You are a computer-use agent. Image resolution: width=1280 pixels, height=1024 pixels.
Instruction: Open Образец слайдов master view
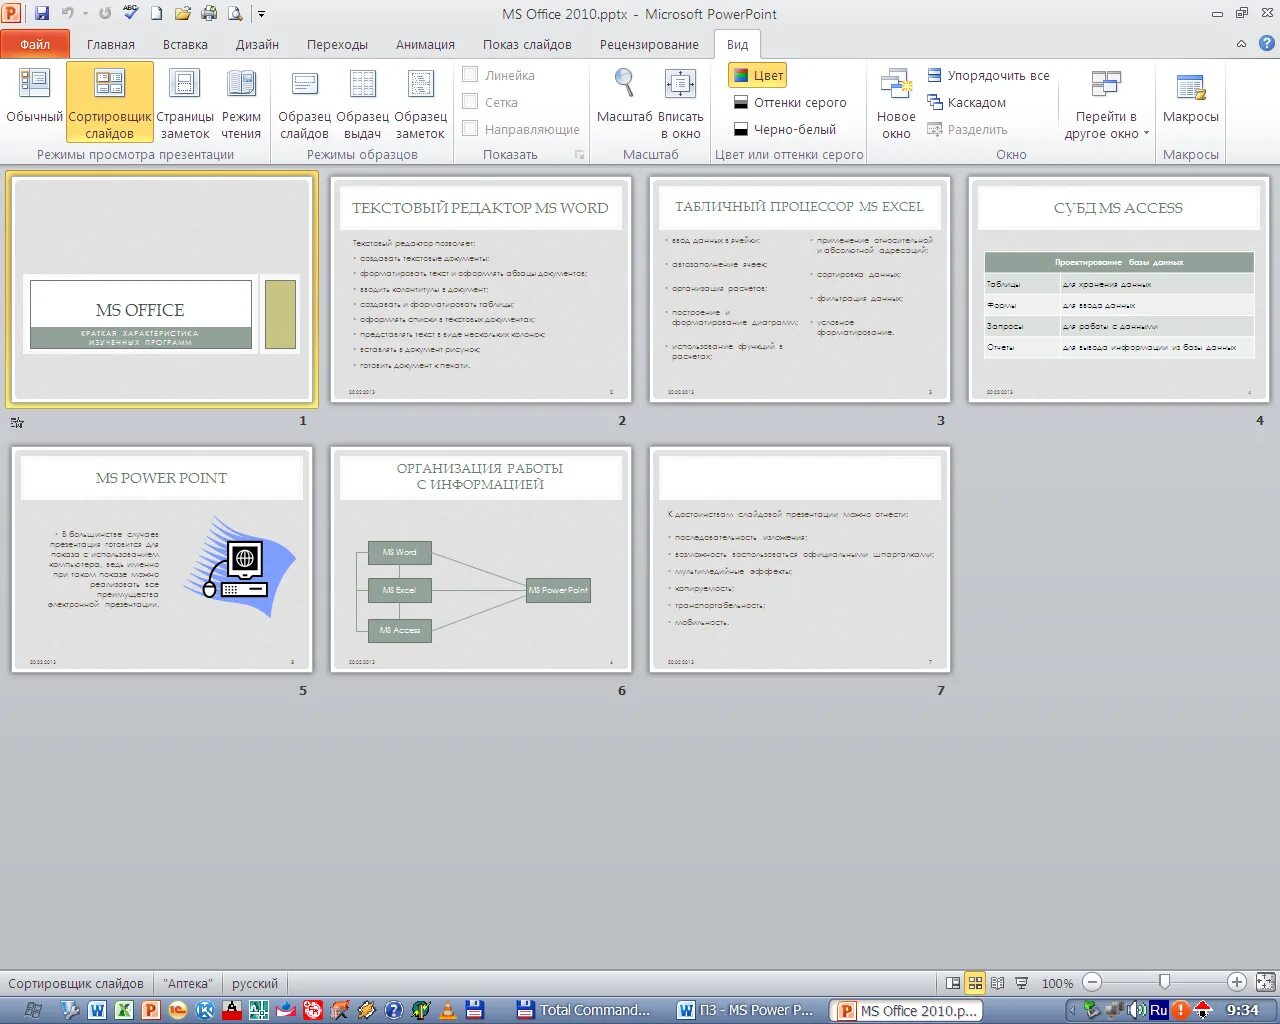[304, 101]
